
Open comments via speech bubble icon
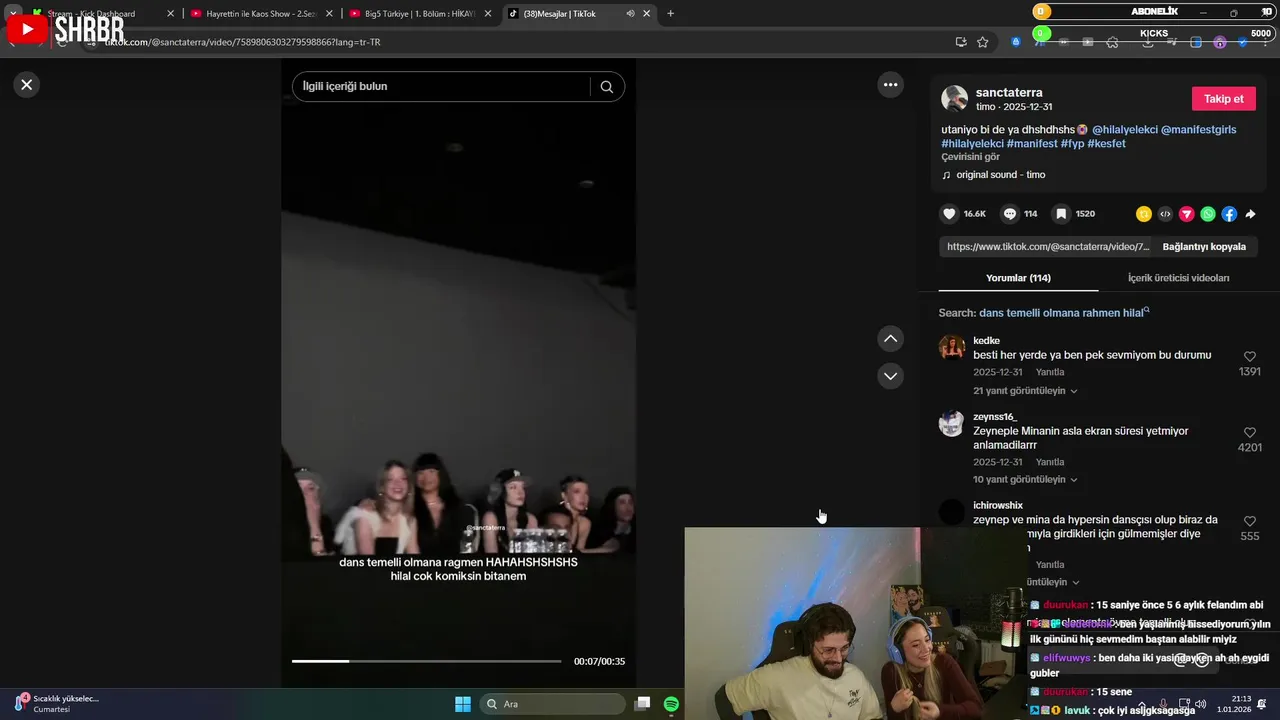pyautogui.click(x=1010, y=214)
